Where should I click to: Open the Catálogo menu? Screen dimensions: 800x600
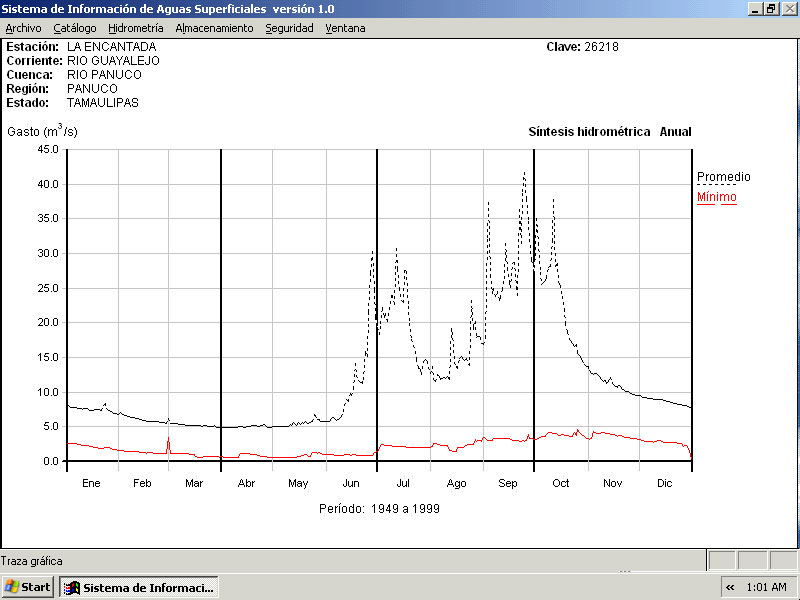pos(75,28)
